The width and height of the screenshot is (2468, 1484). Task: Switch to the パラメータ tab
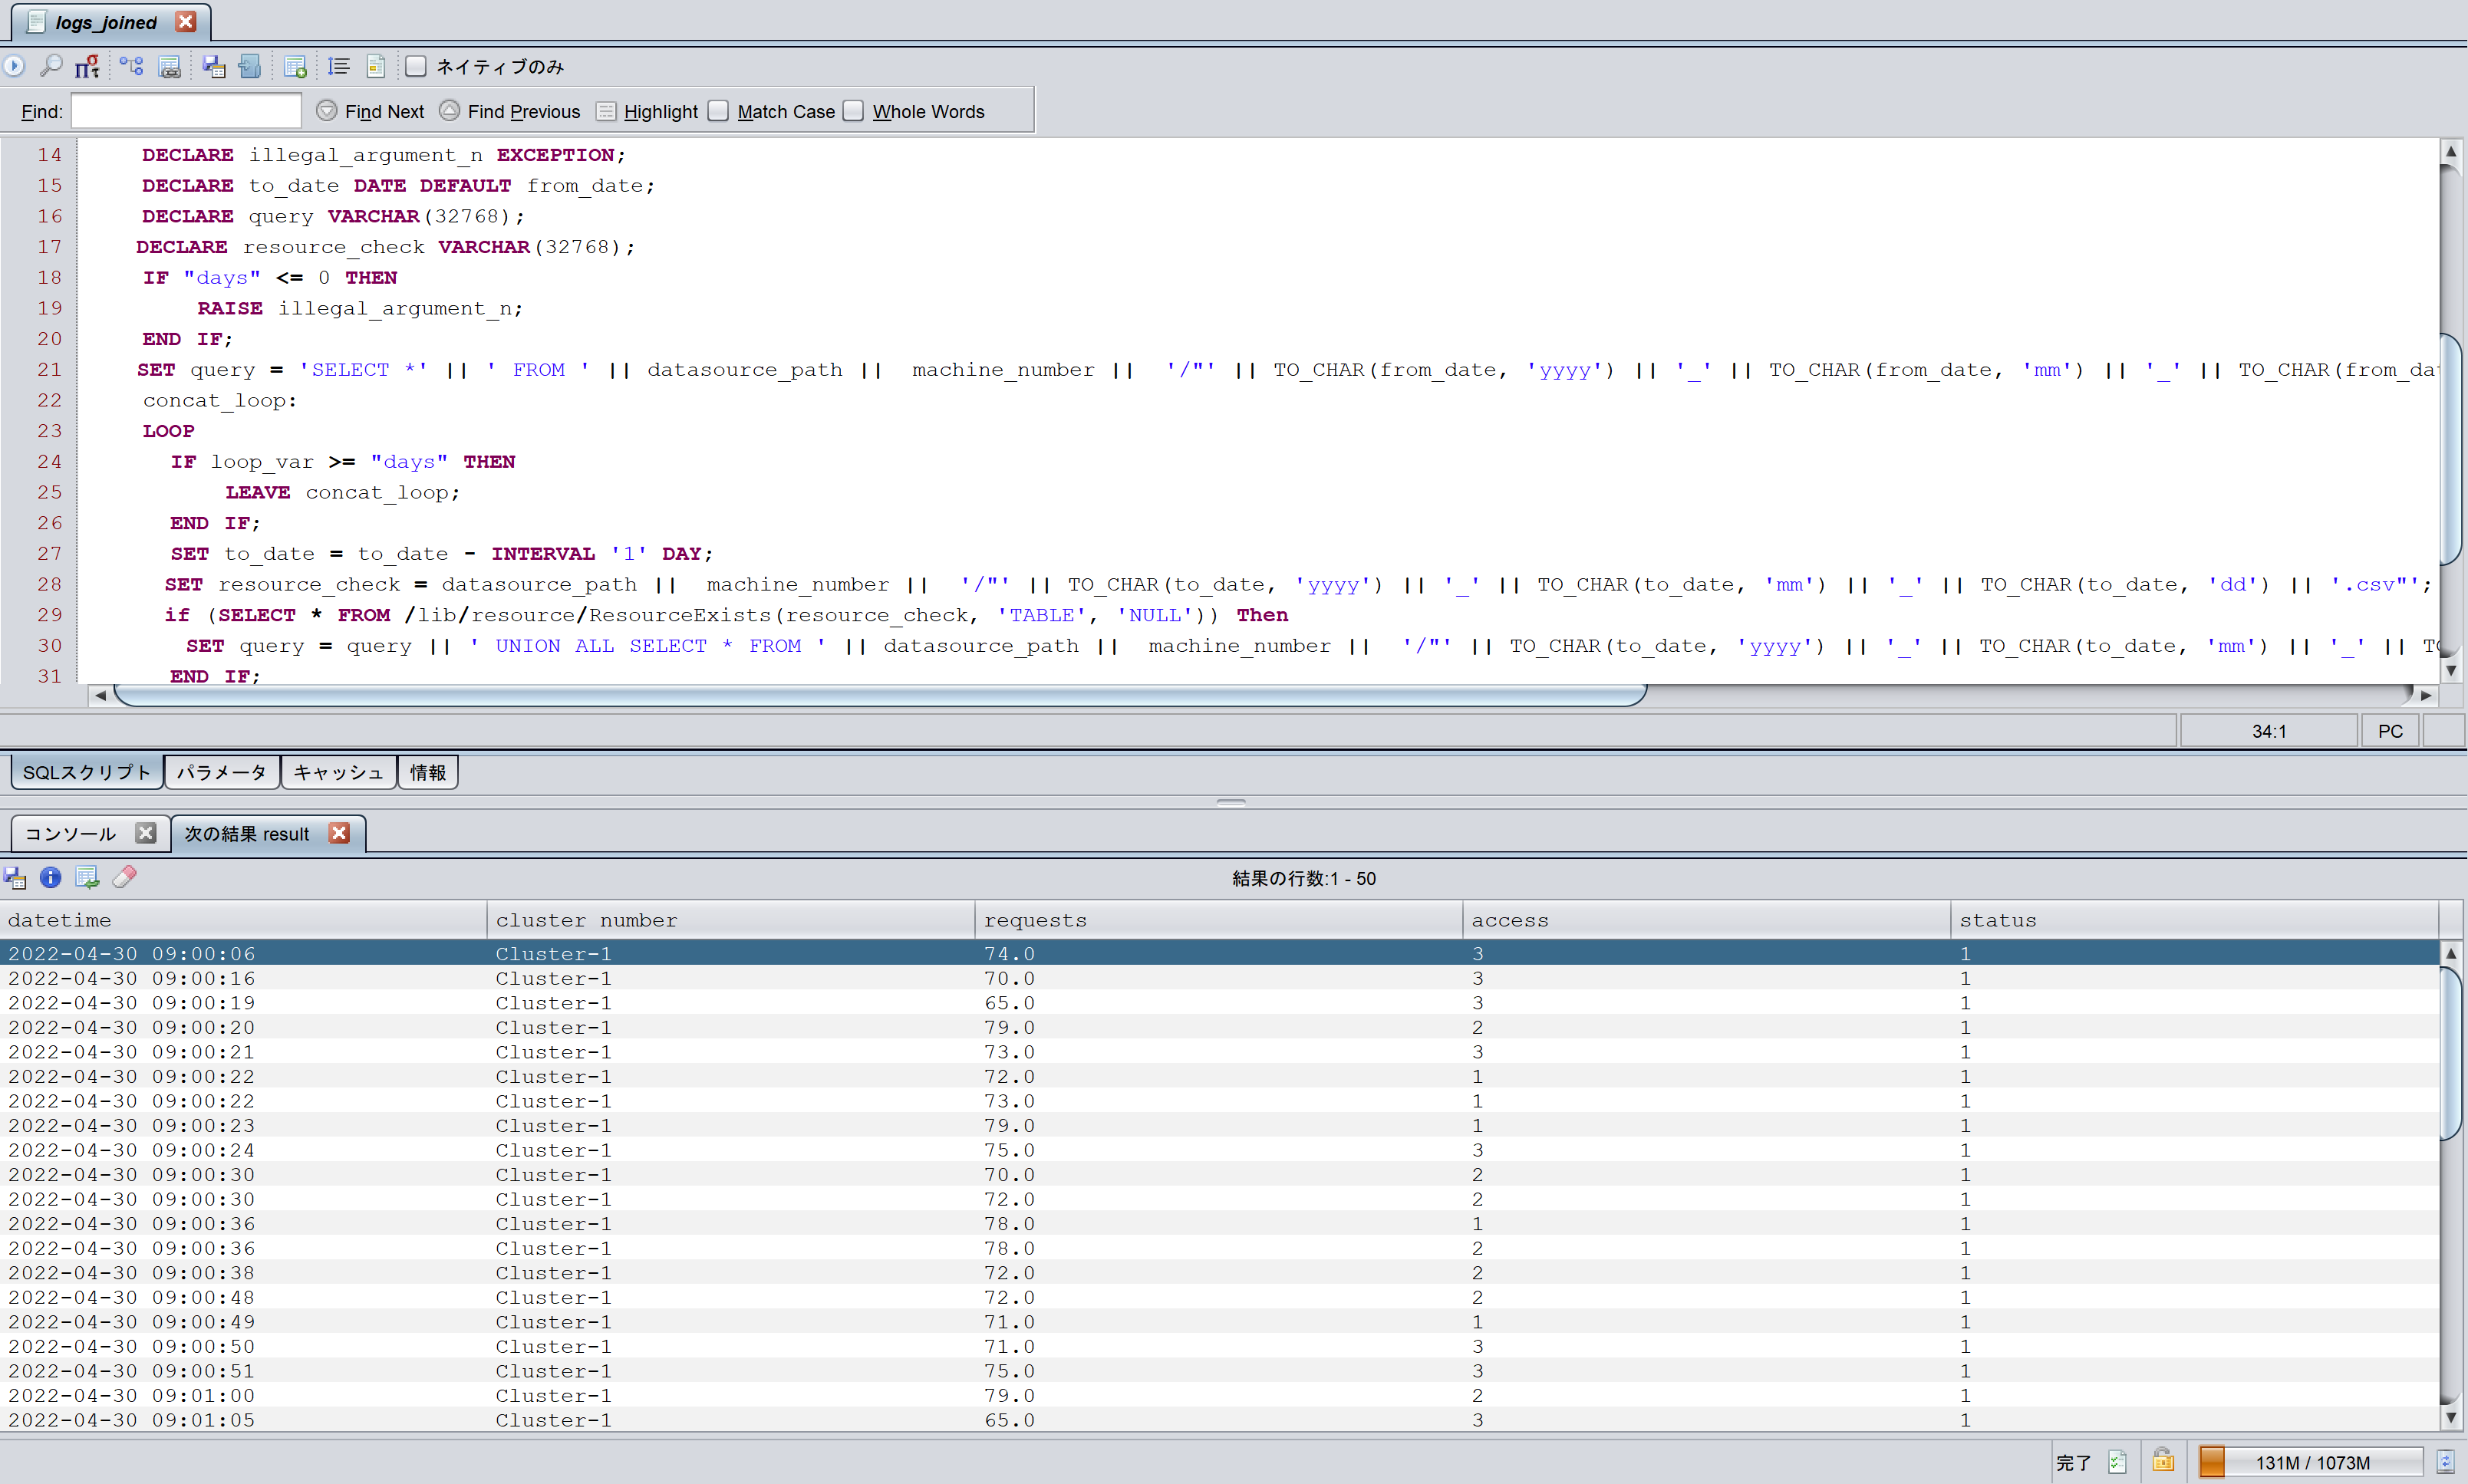click(x=222, y=772)
